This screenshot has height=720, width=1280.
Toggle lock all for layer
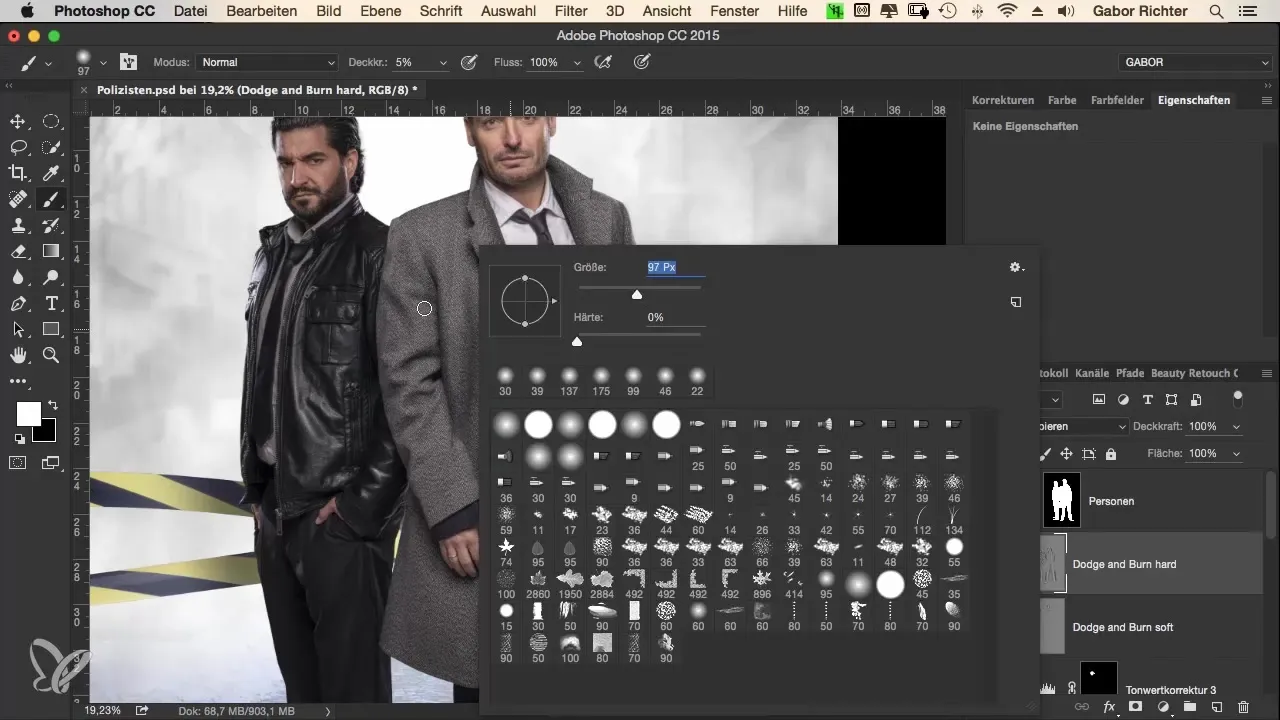pos(1111,453)
